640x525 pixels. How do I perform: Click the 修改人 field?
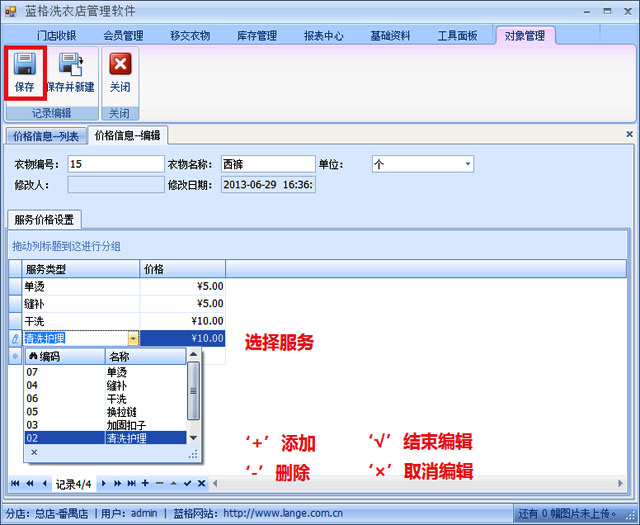click(x=116, y=185)
